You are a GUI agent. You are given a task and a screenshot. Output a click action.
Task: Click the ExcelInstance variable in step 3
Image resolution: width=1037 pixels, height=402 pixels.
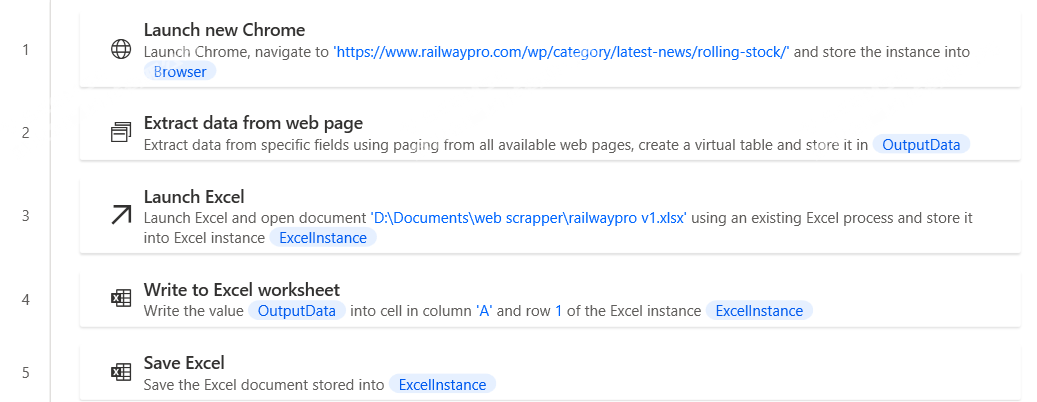click(323, 238)
